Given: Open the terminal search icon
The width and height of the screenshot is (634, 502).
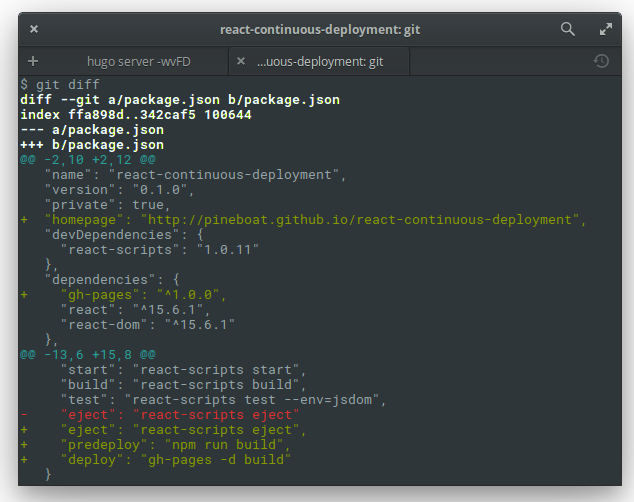Looking at the screenshot, I should (568, 29).
